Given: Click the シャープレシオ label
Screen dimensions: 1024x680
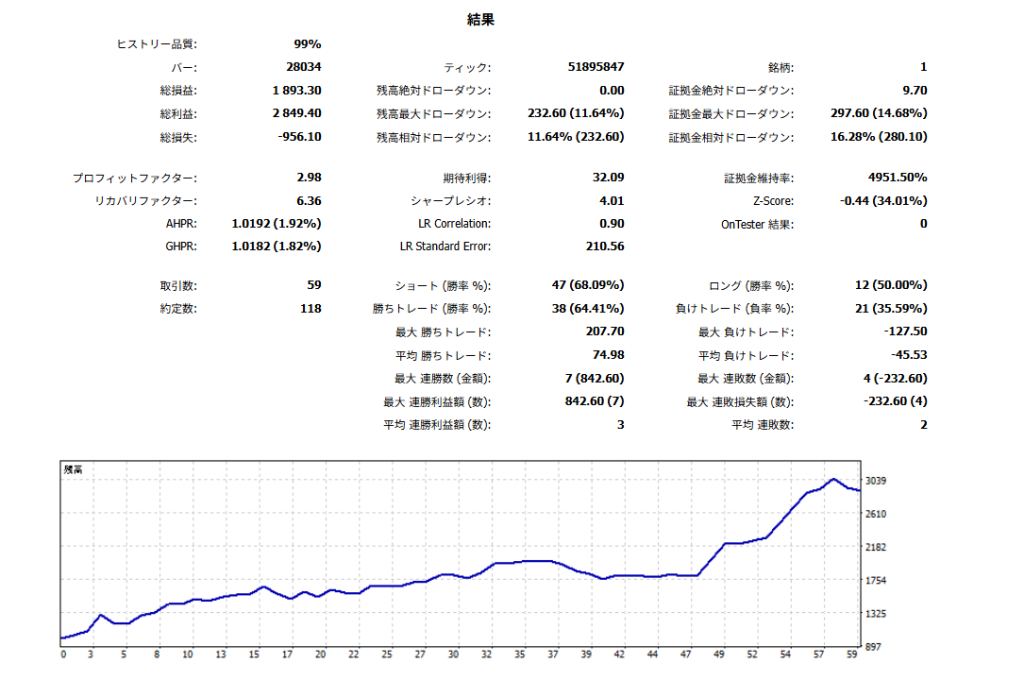Looking at the screenshot, I should (x=451, y=201).
